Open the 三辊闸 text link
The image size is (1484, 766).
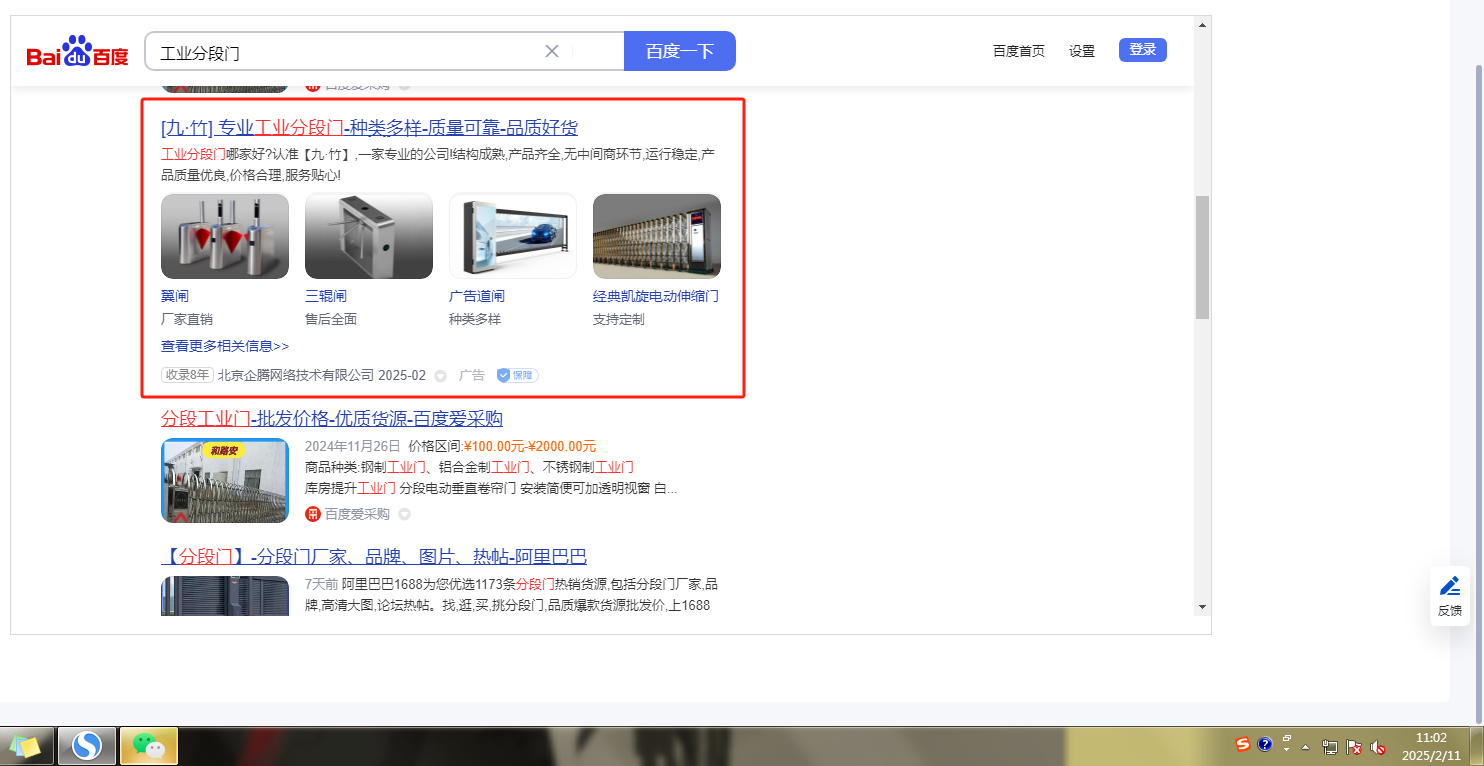326,296
